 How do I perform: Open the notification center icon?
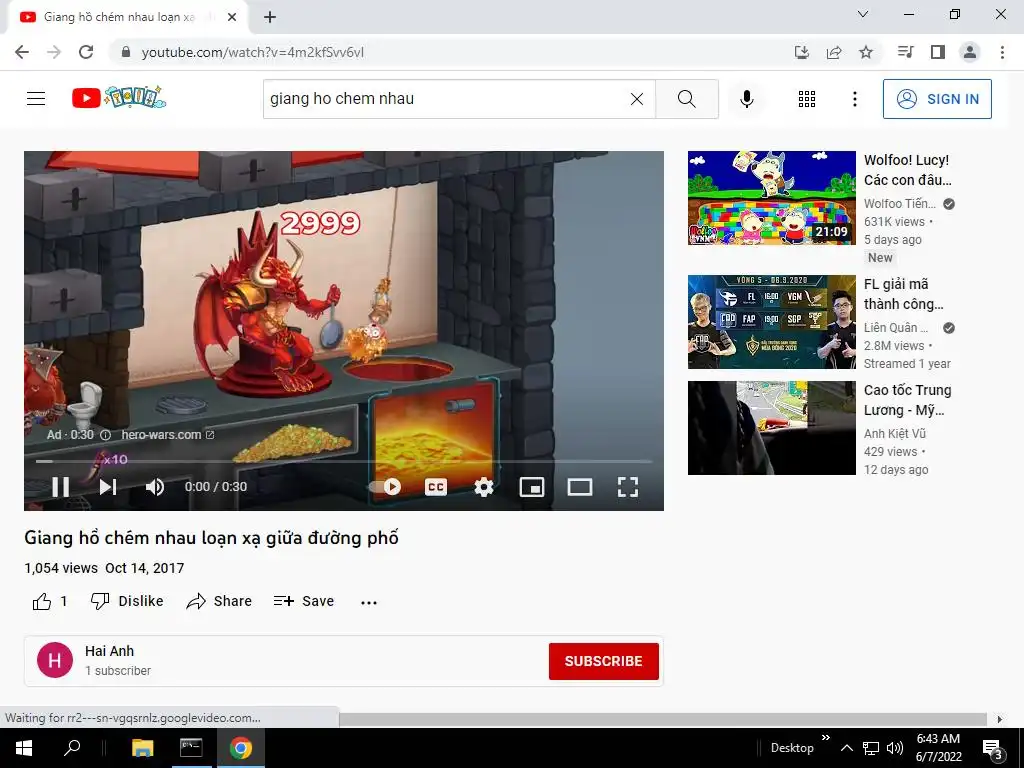(992, 749)
